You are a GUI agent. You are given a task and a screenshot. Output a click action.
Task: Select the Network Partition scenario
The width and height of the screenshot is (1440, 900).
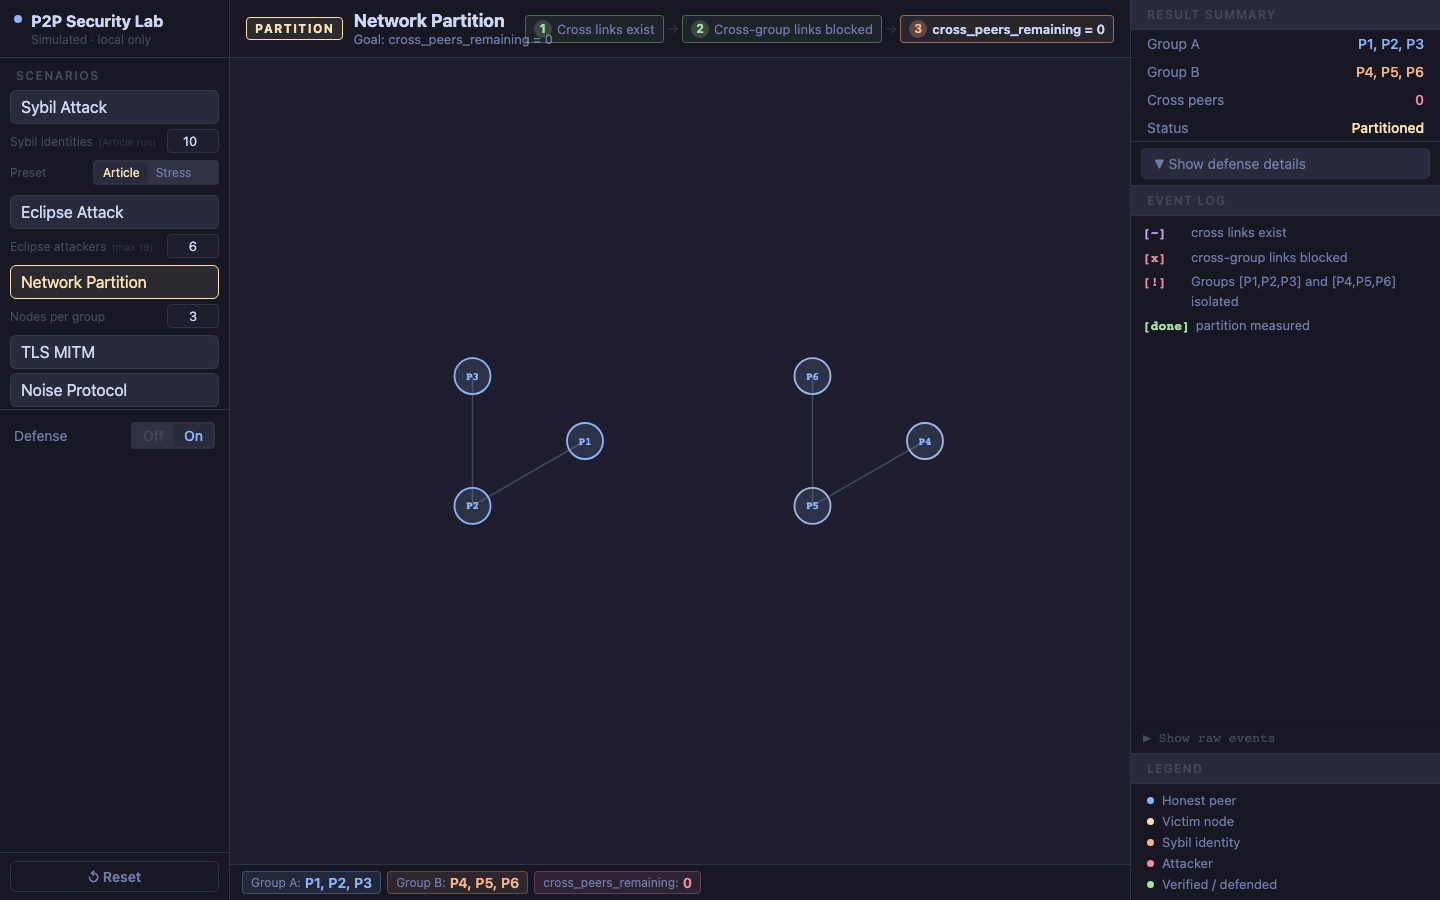click(x=114, y=282)
